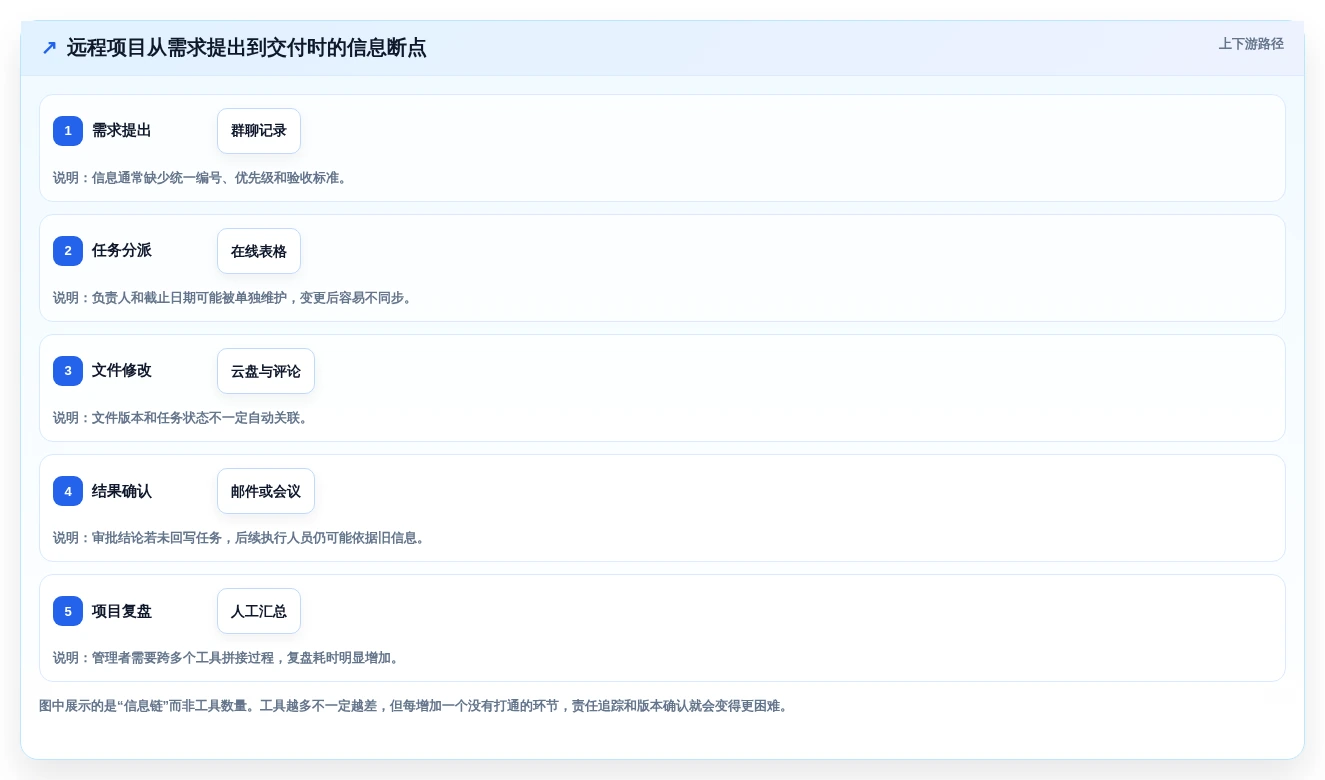Click the arrow icon beside the title
This screenshot has width=1325, height=780.
49,48
